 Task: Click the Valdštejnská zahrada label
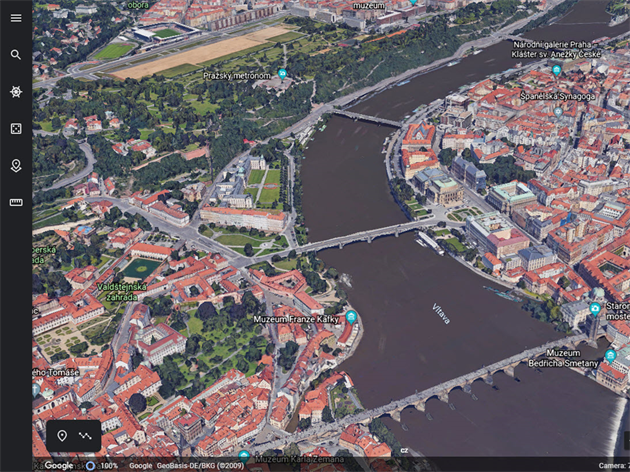(x=122, y=292)
